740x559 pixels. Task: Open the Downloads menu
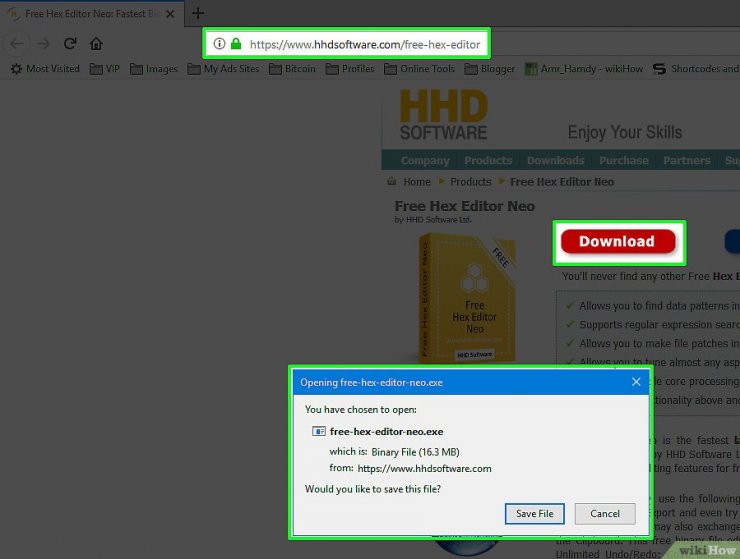coord(555,161)
